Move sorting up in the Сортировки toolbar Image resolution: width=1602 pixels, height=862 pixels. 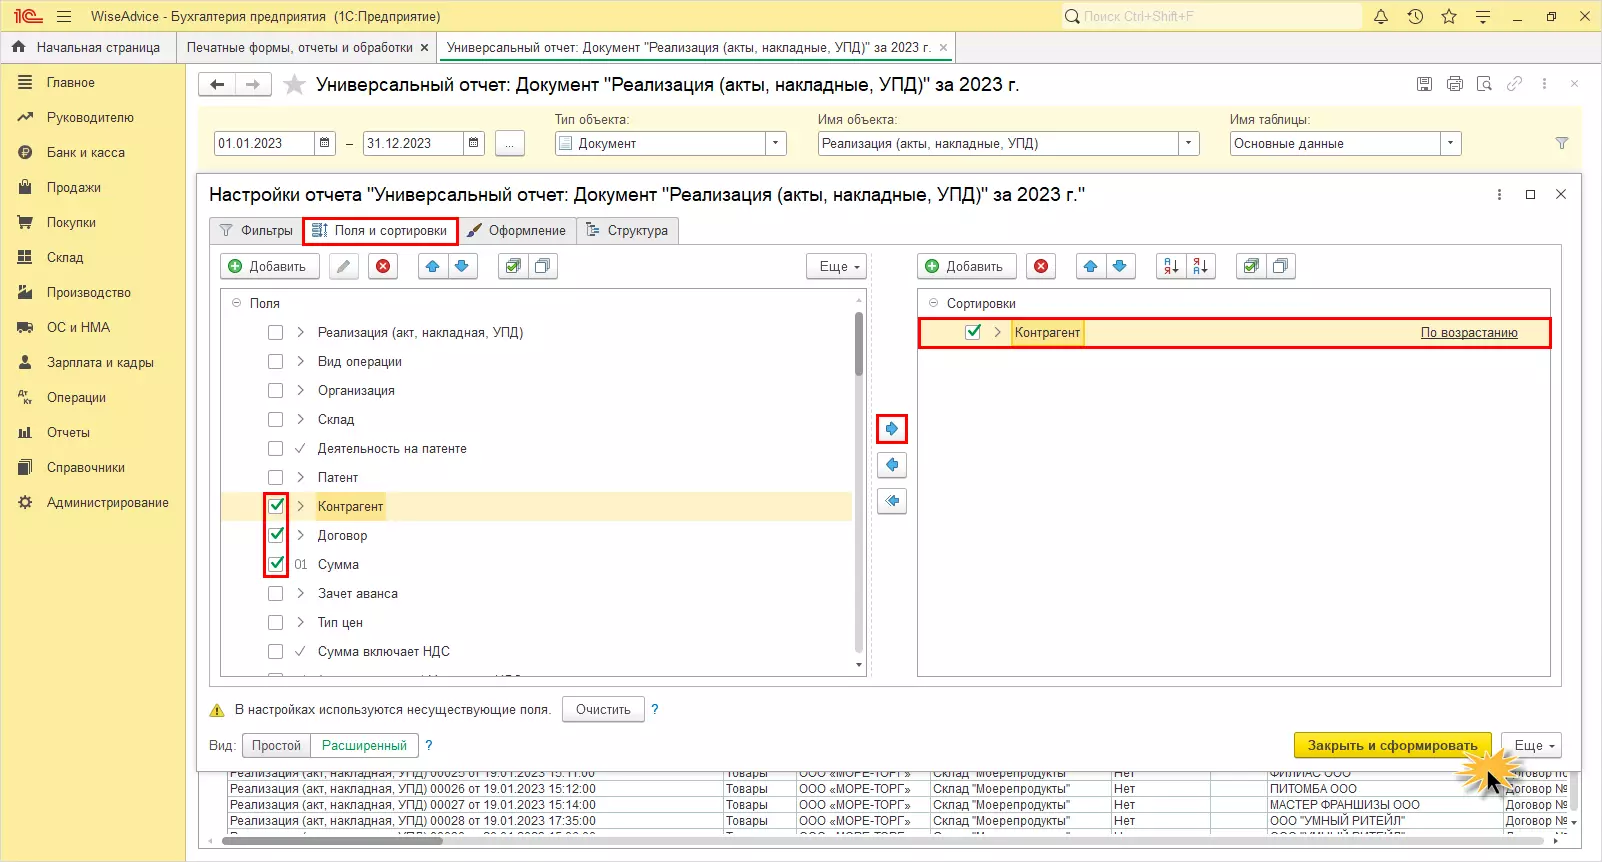pyautogui.click(x=1091, y=266)
